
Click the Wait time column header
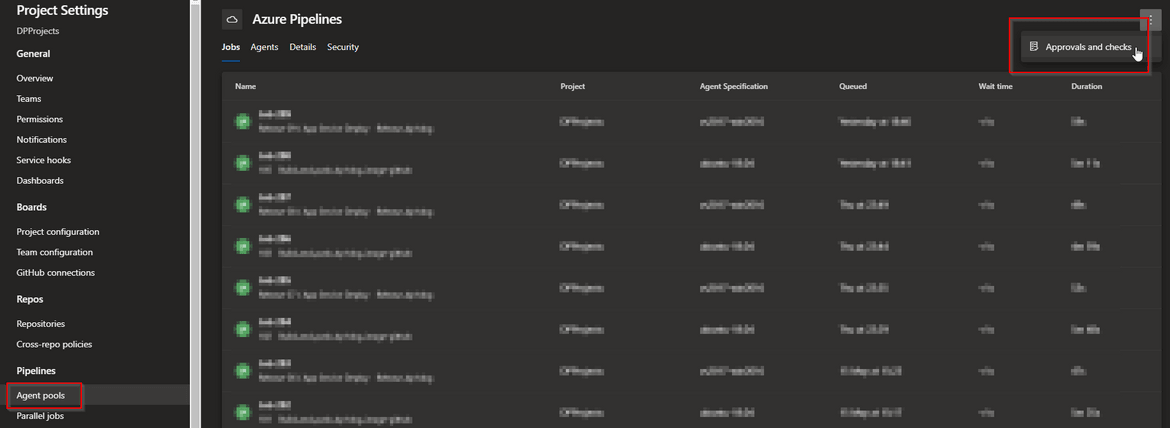pyautogui.click(x=995, y=86)
